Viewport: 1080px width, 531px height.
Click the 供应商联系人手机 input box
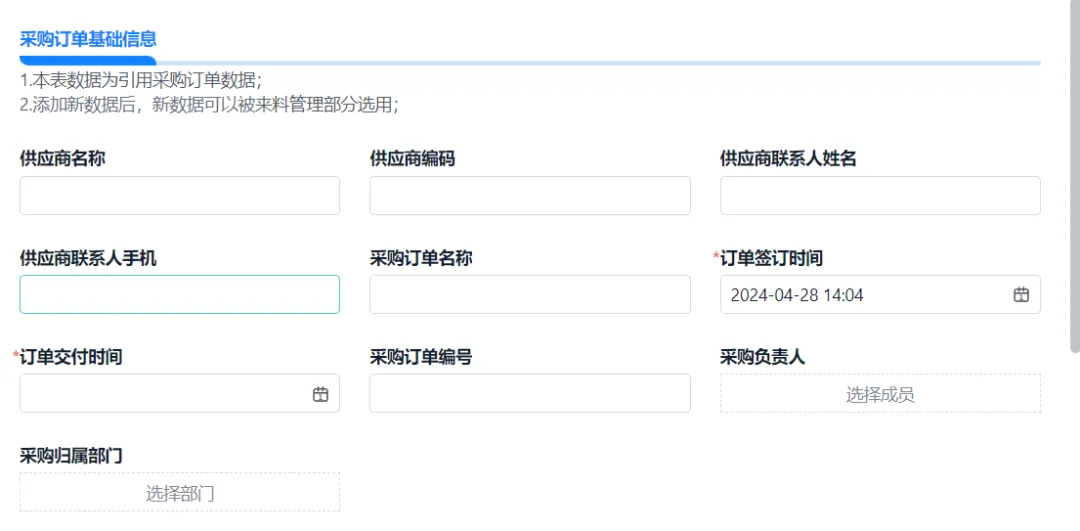click(180, 295)
